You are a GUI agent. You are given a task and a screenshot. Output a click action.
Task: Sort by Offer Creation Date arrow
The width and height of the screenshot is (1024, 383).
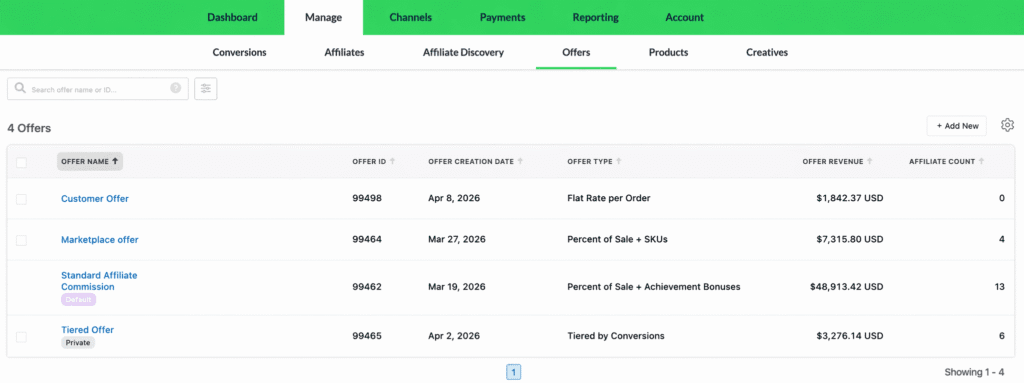click(520, 161)
